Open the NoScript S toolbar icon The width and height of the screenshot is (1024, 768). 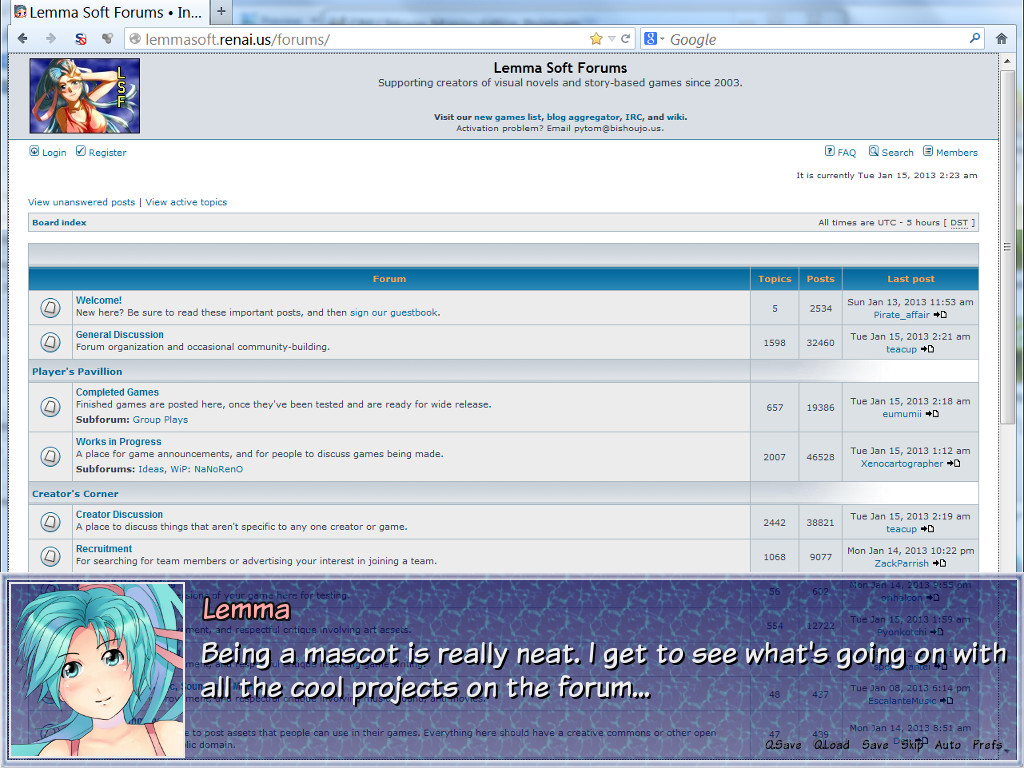(x=80, y=39)
